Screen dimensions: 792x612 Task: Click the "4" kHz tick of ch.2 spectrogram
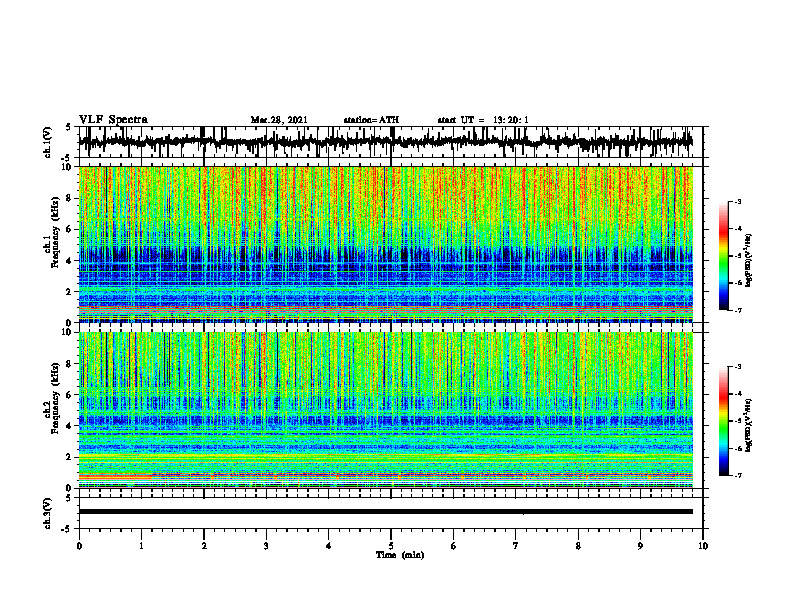(x=69, y=426)
